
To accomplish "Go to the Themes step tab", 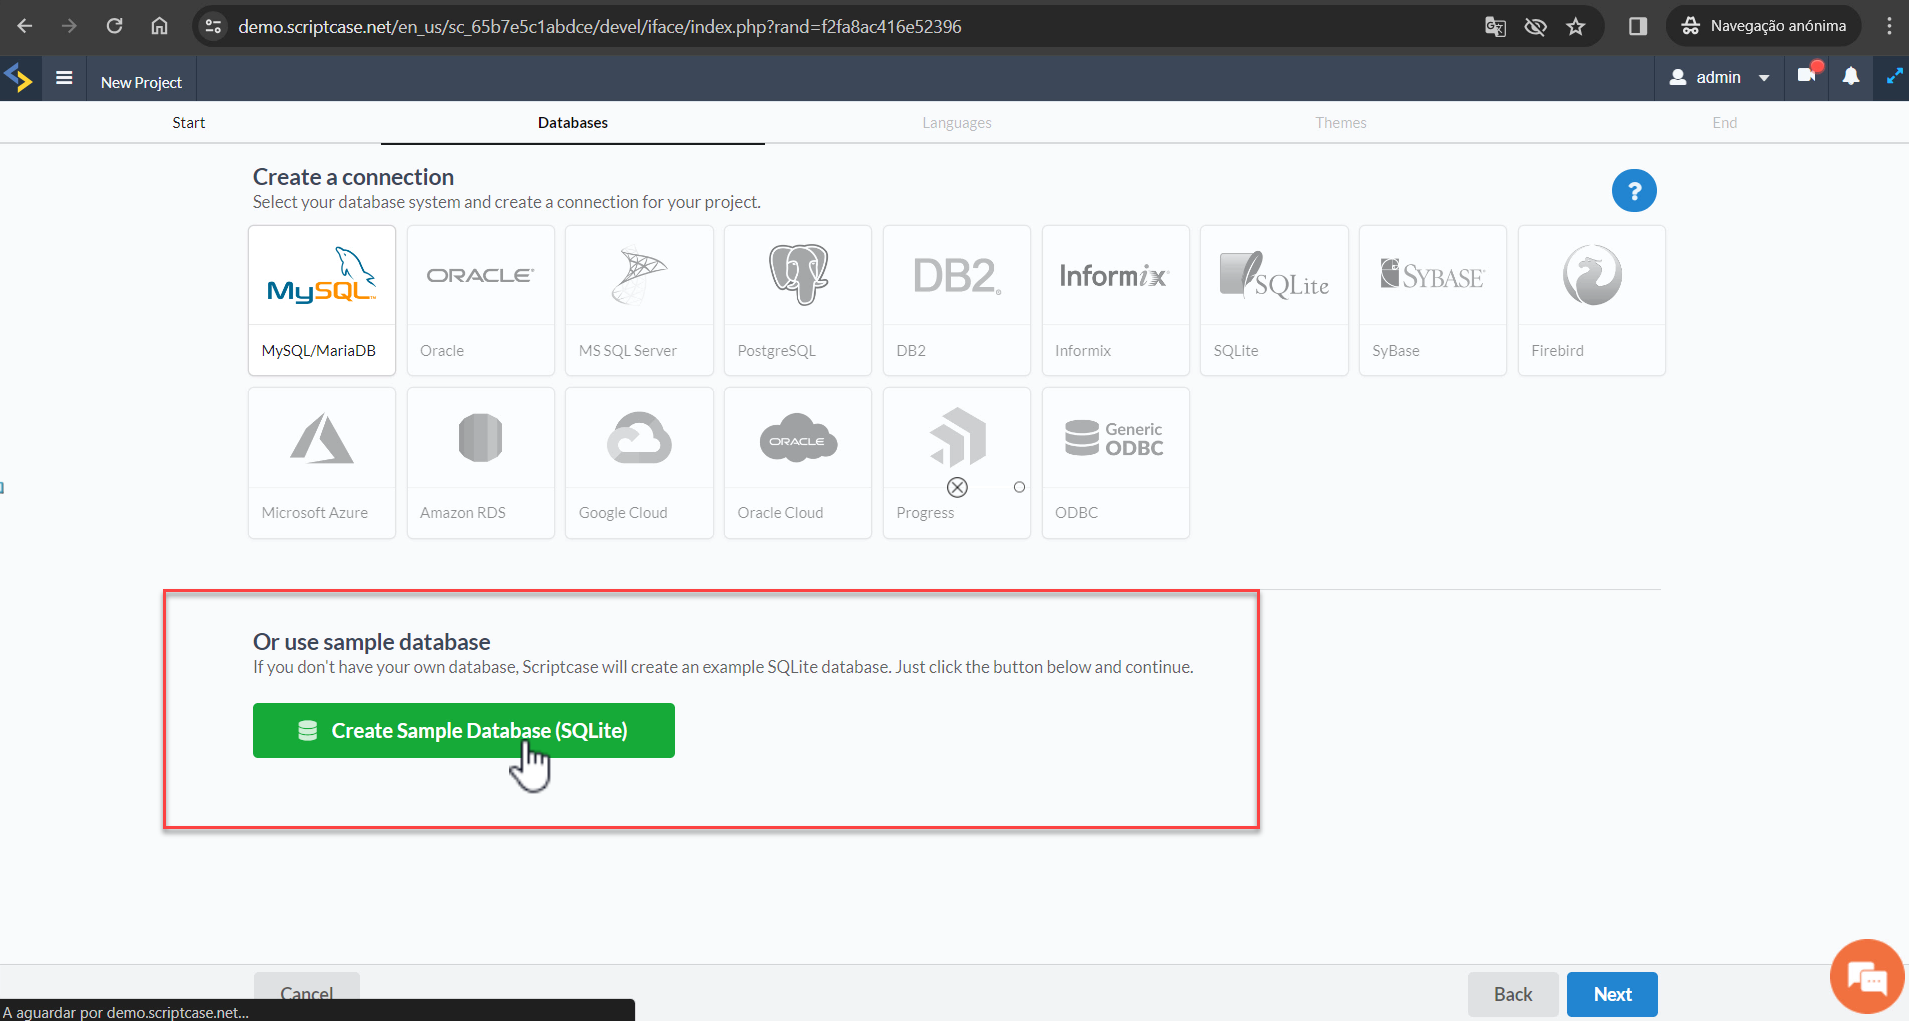I will coord(1341,122).
